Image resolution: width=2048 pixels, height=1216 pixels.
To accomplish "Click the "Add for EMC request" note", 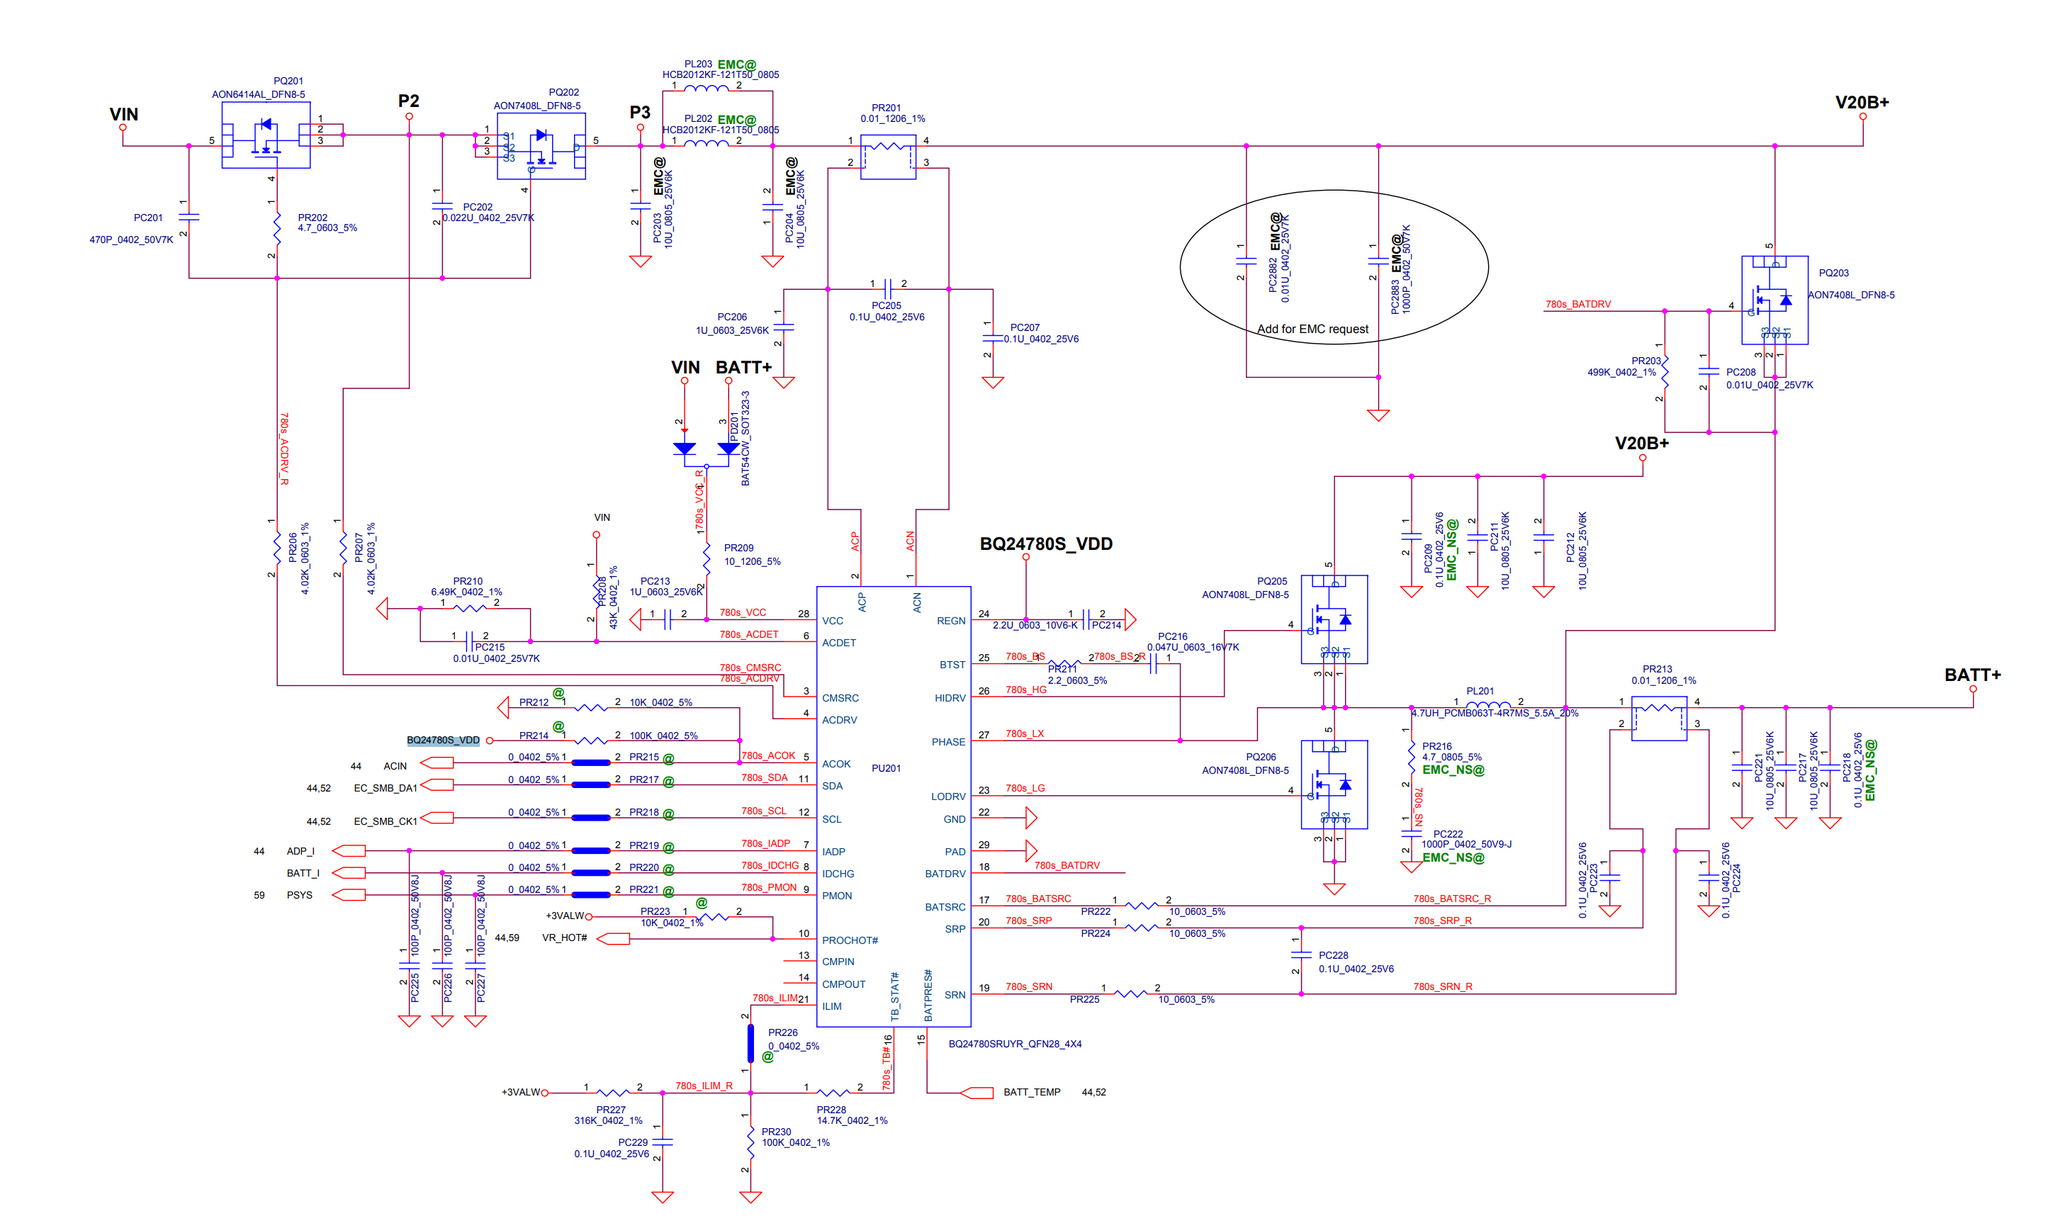I will pos(1312,329).
